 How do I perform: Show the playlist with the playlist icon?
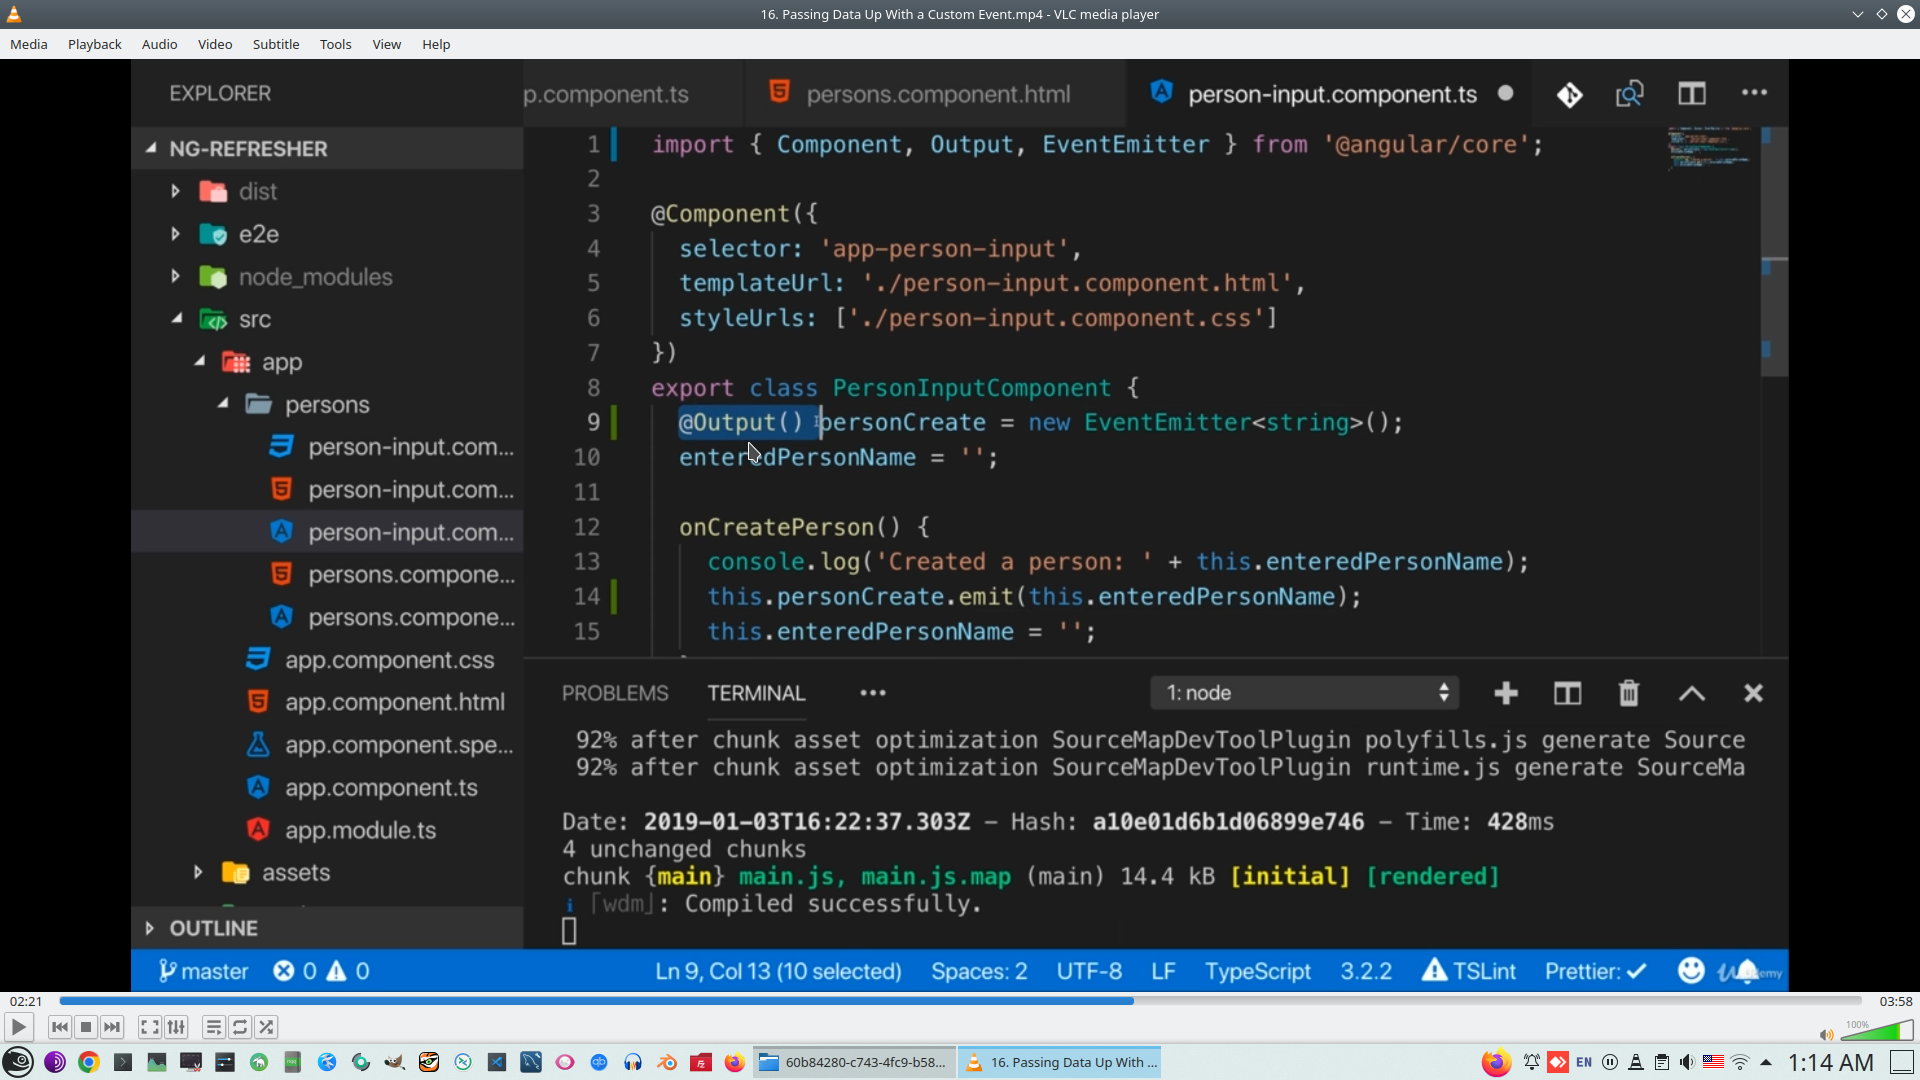point(213,1027)
